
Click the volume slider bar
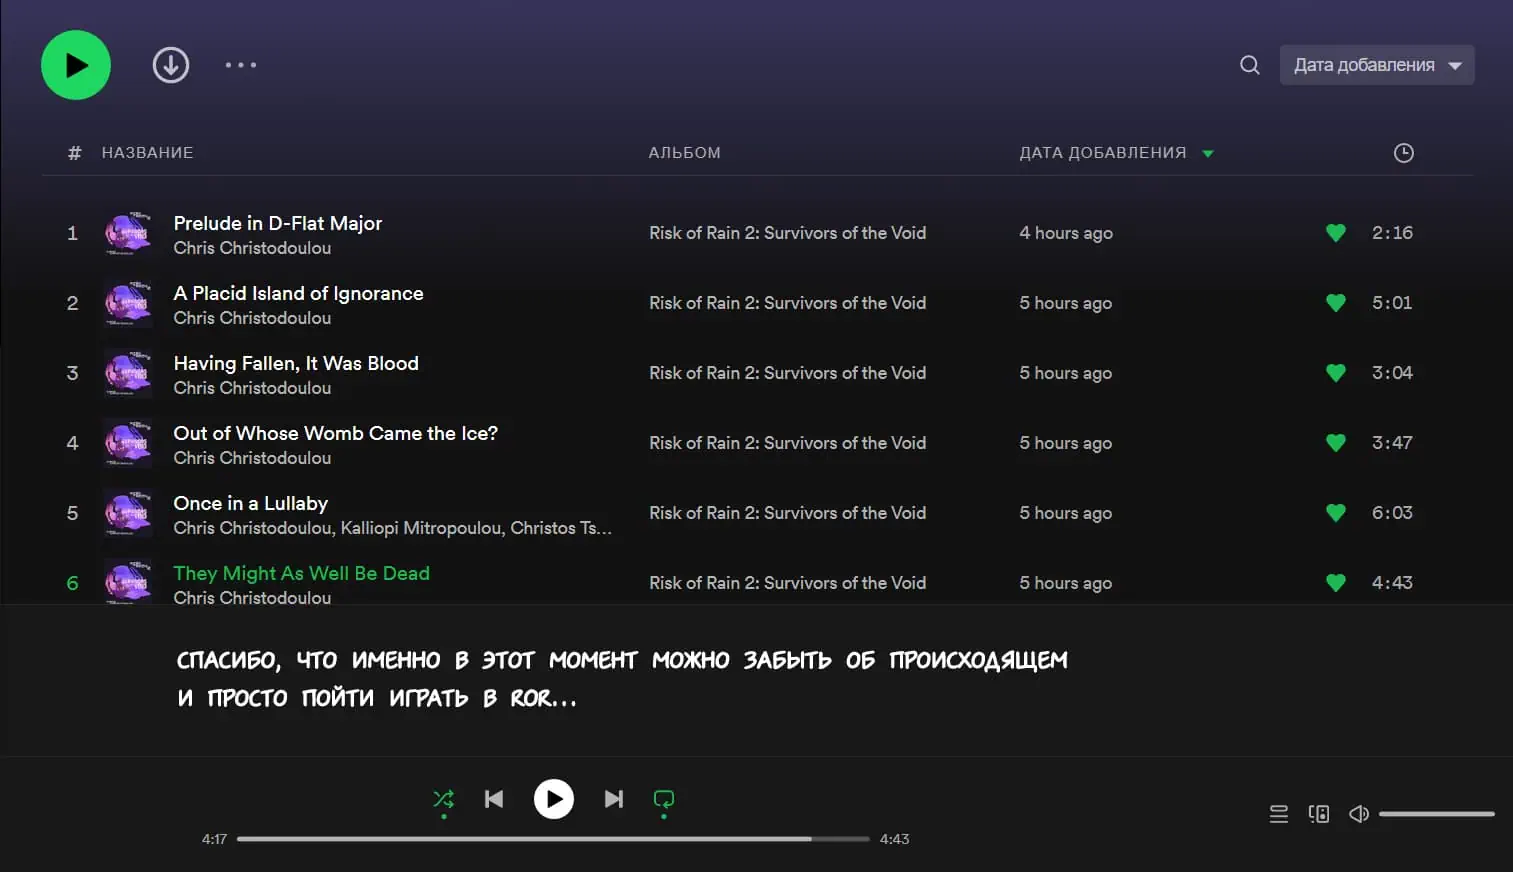1436,814
